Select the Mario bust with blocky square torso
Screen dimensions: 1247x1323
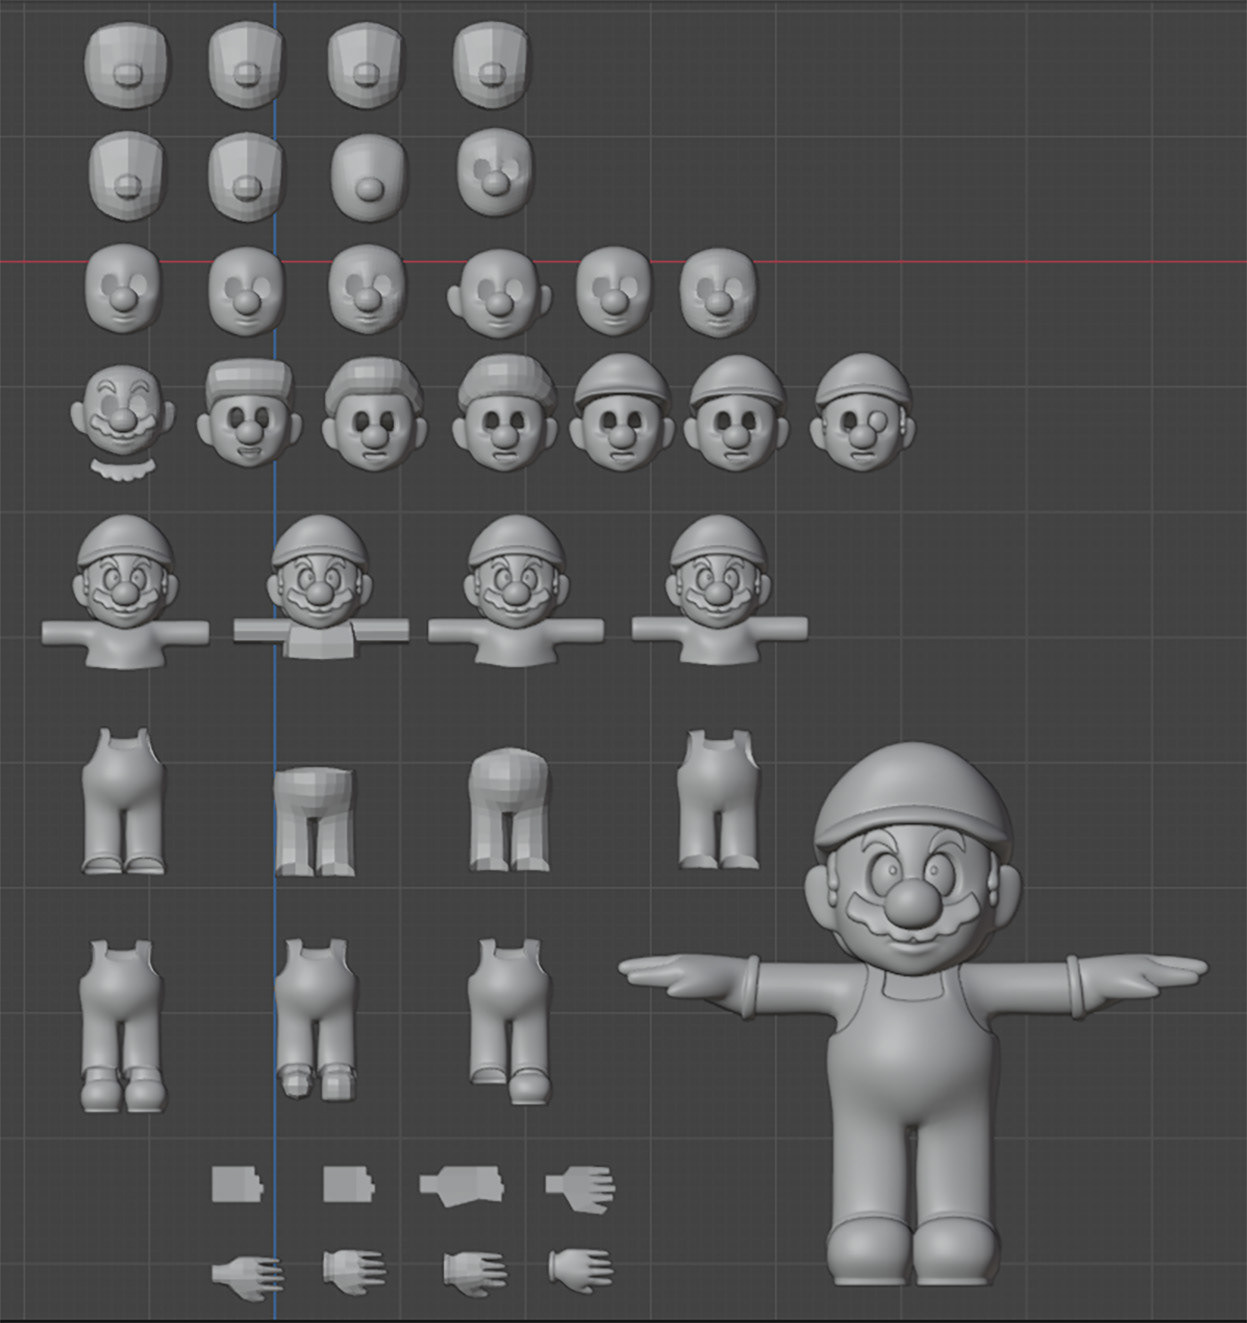coord(320,587)
